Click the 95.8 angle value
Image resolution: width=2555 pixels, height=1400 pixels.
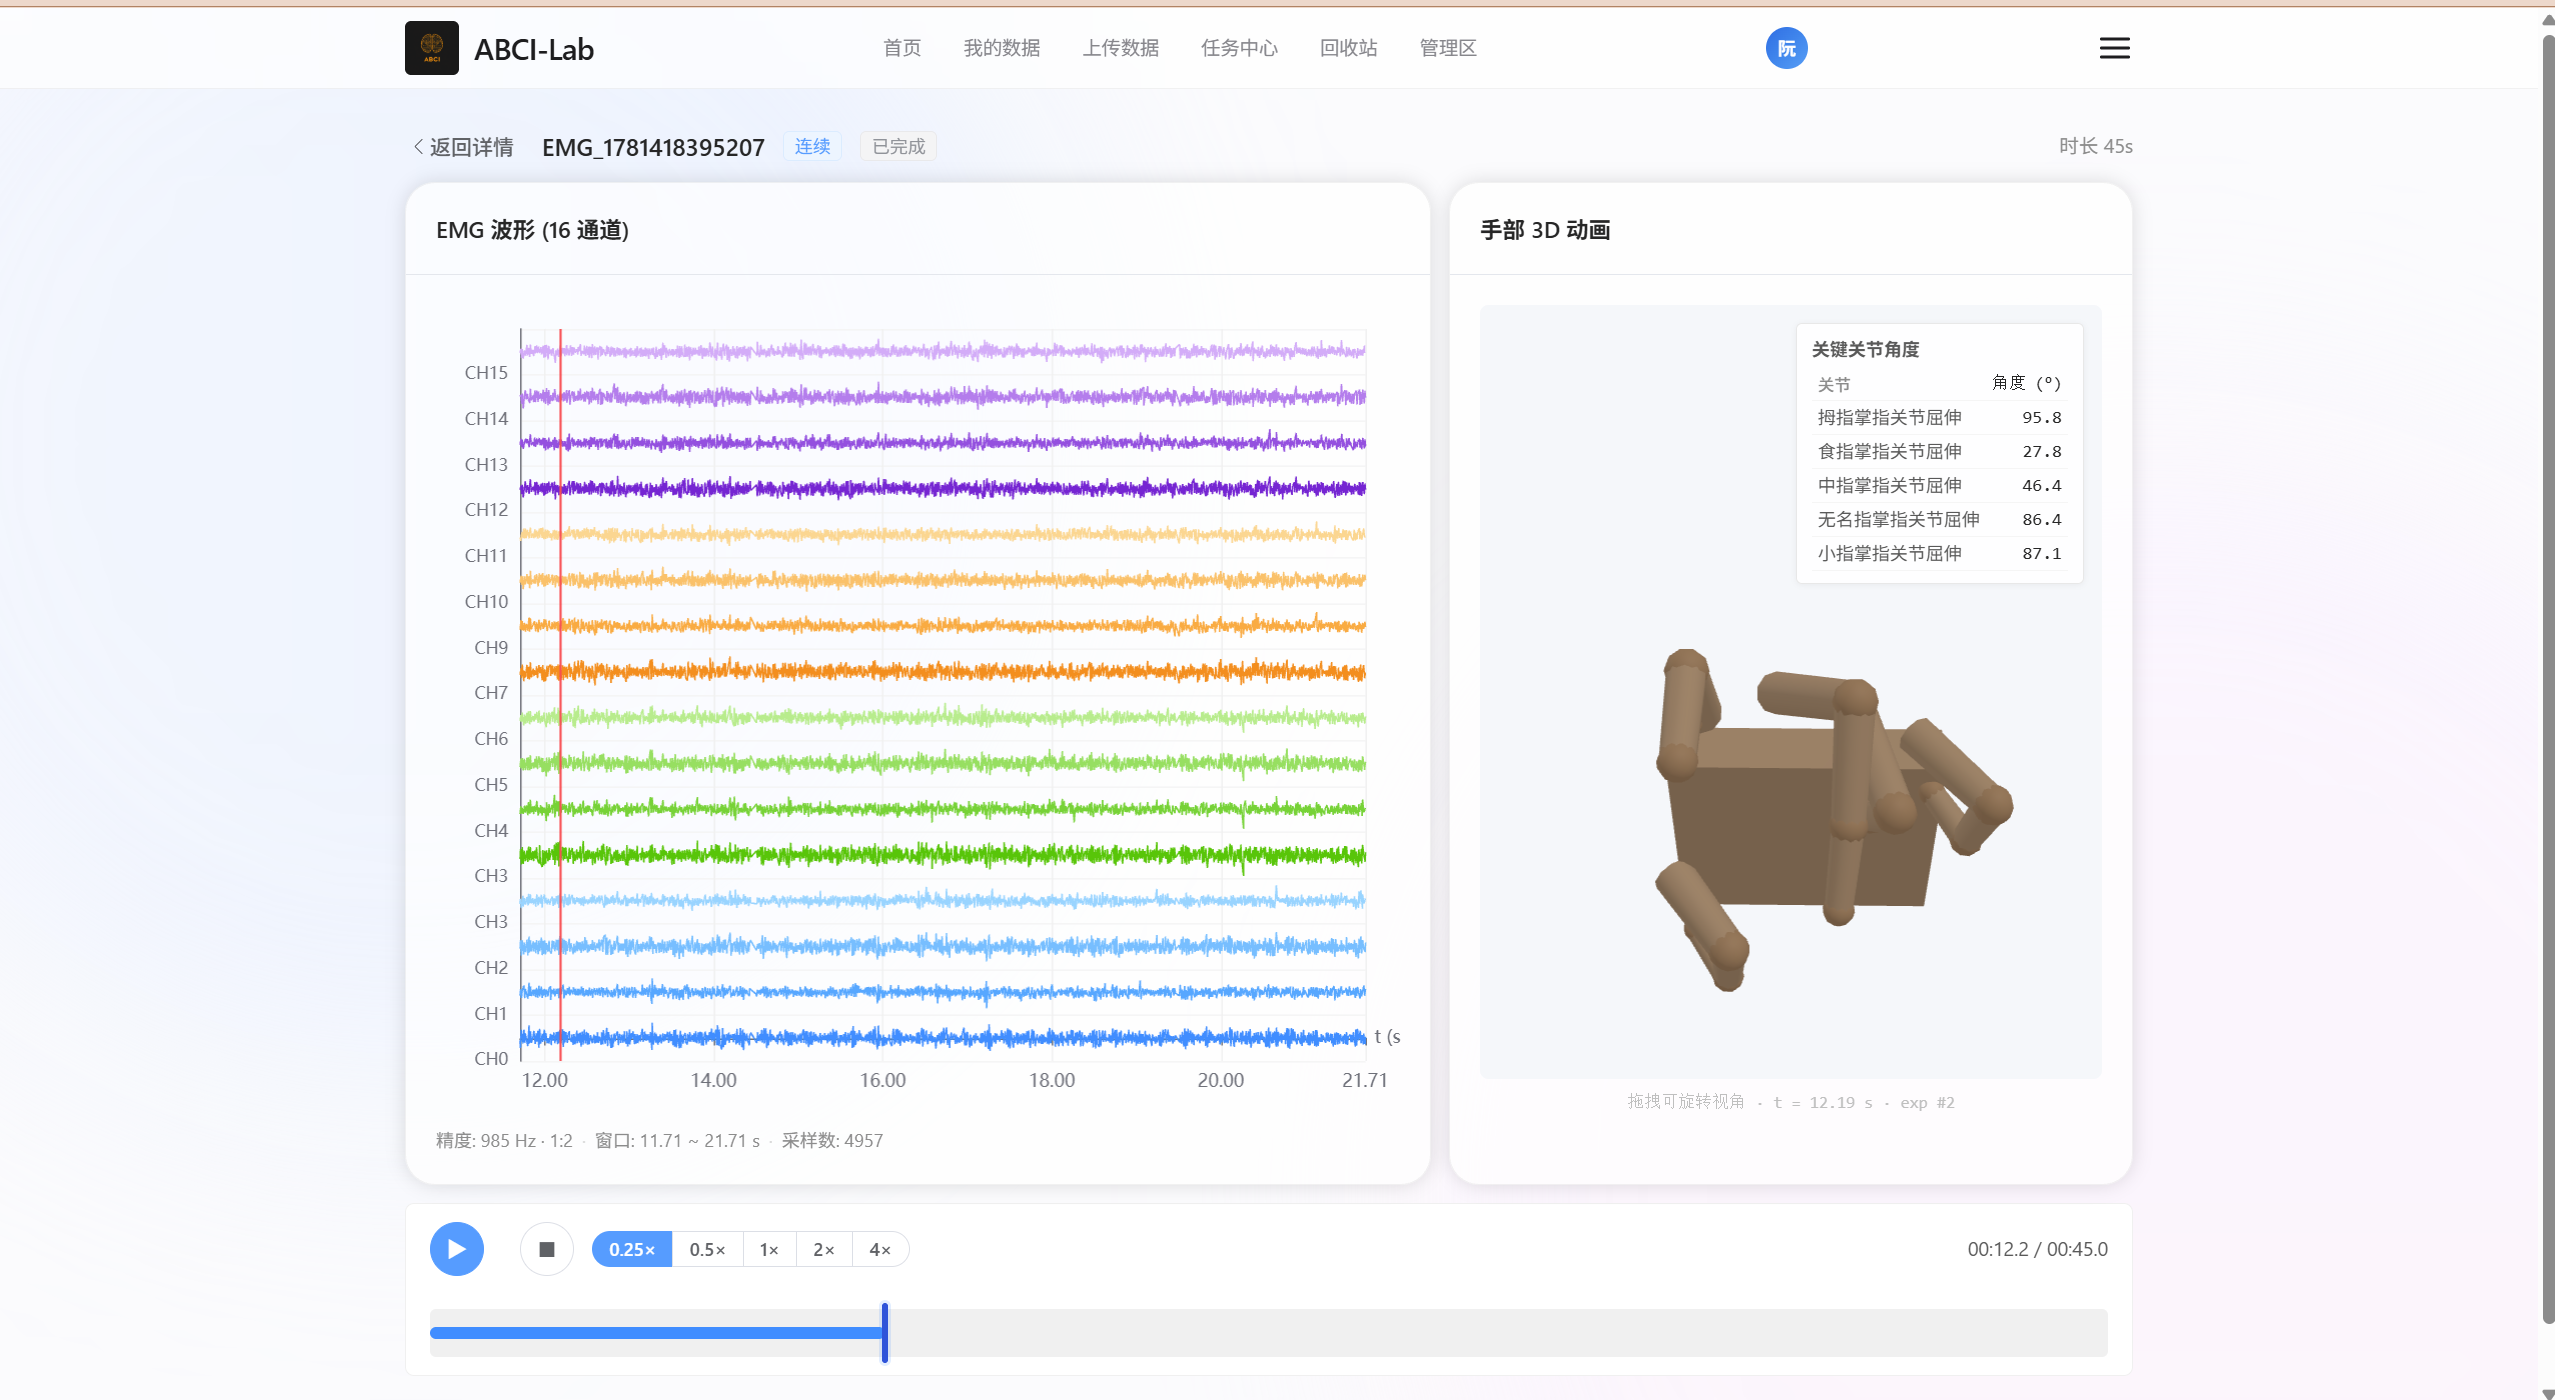click(2041, 418)
